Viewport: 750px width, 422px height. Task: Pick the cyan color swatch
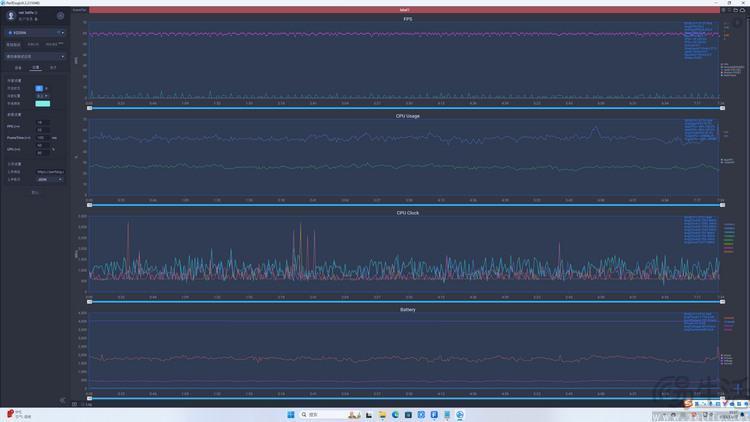coord(43,104)
